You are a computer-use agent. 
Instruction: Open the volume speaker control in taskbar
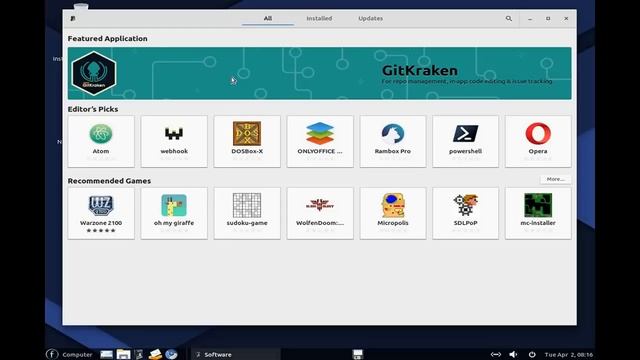(x=513, y=354)
